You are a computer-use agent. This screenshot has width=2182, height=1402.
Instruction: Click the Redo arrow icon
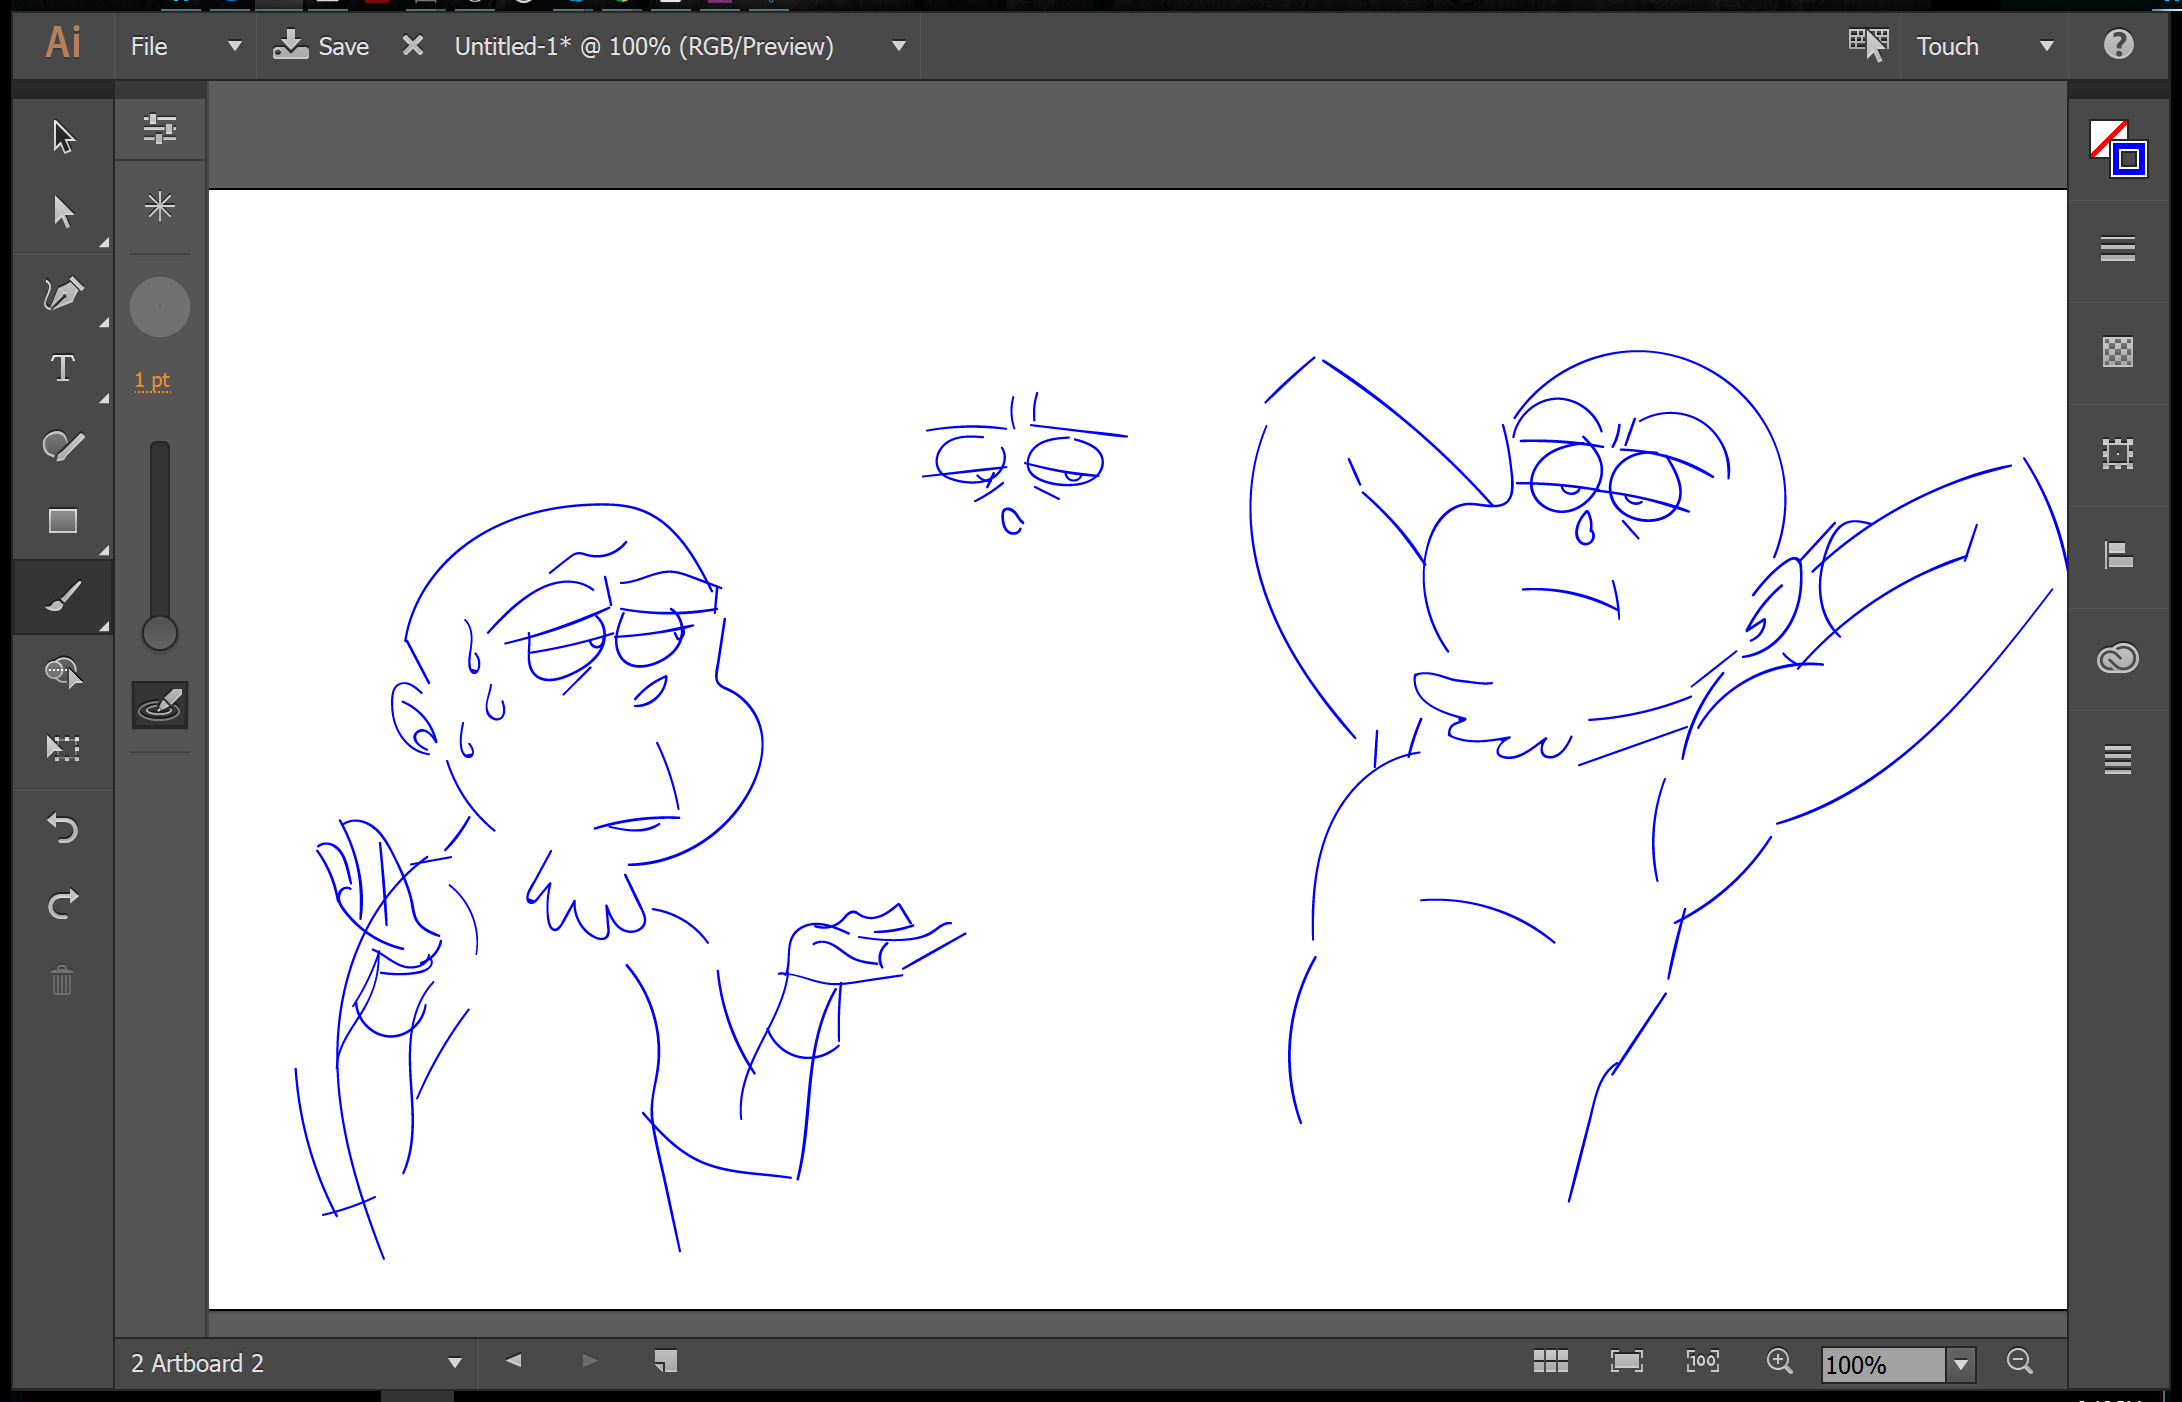point(63,904)
